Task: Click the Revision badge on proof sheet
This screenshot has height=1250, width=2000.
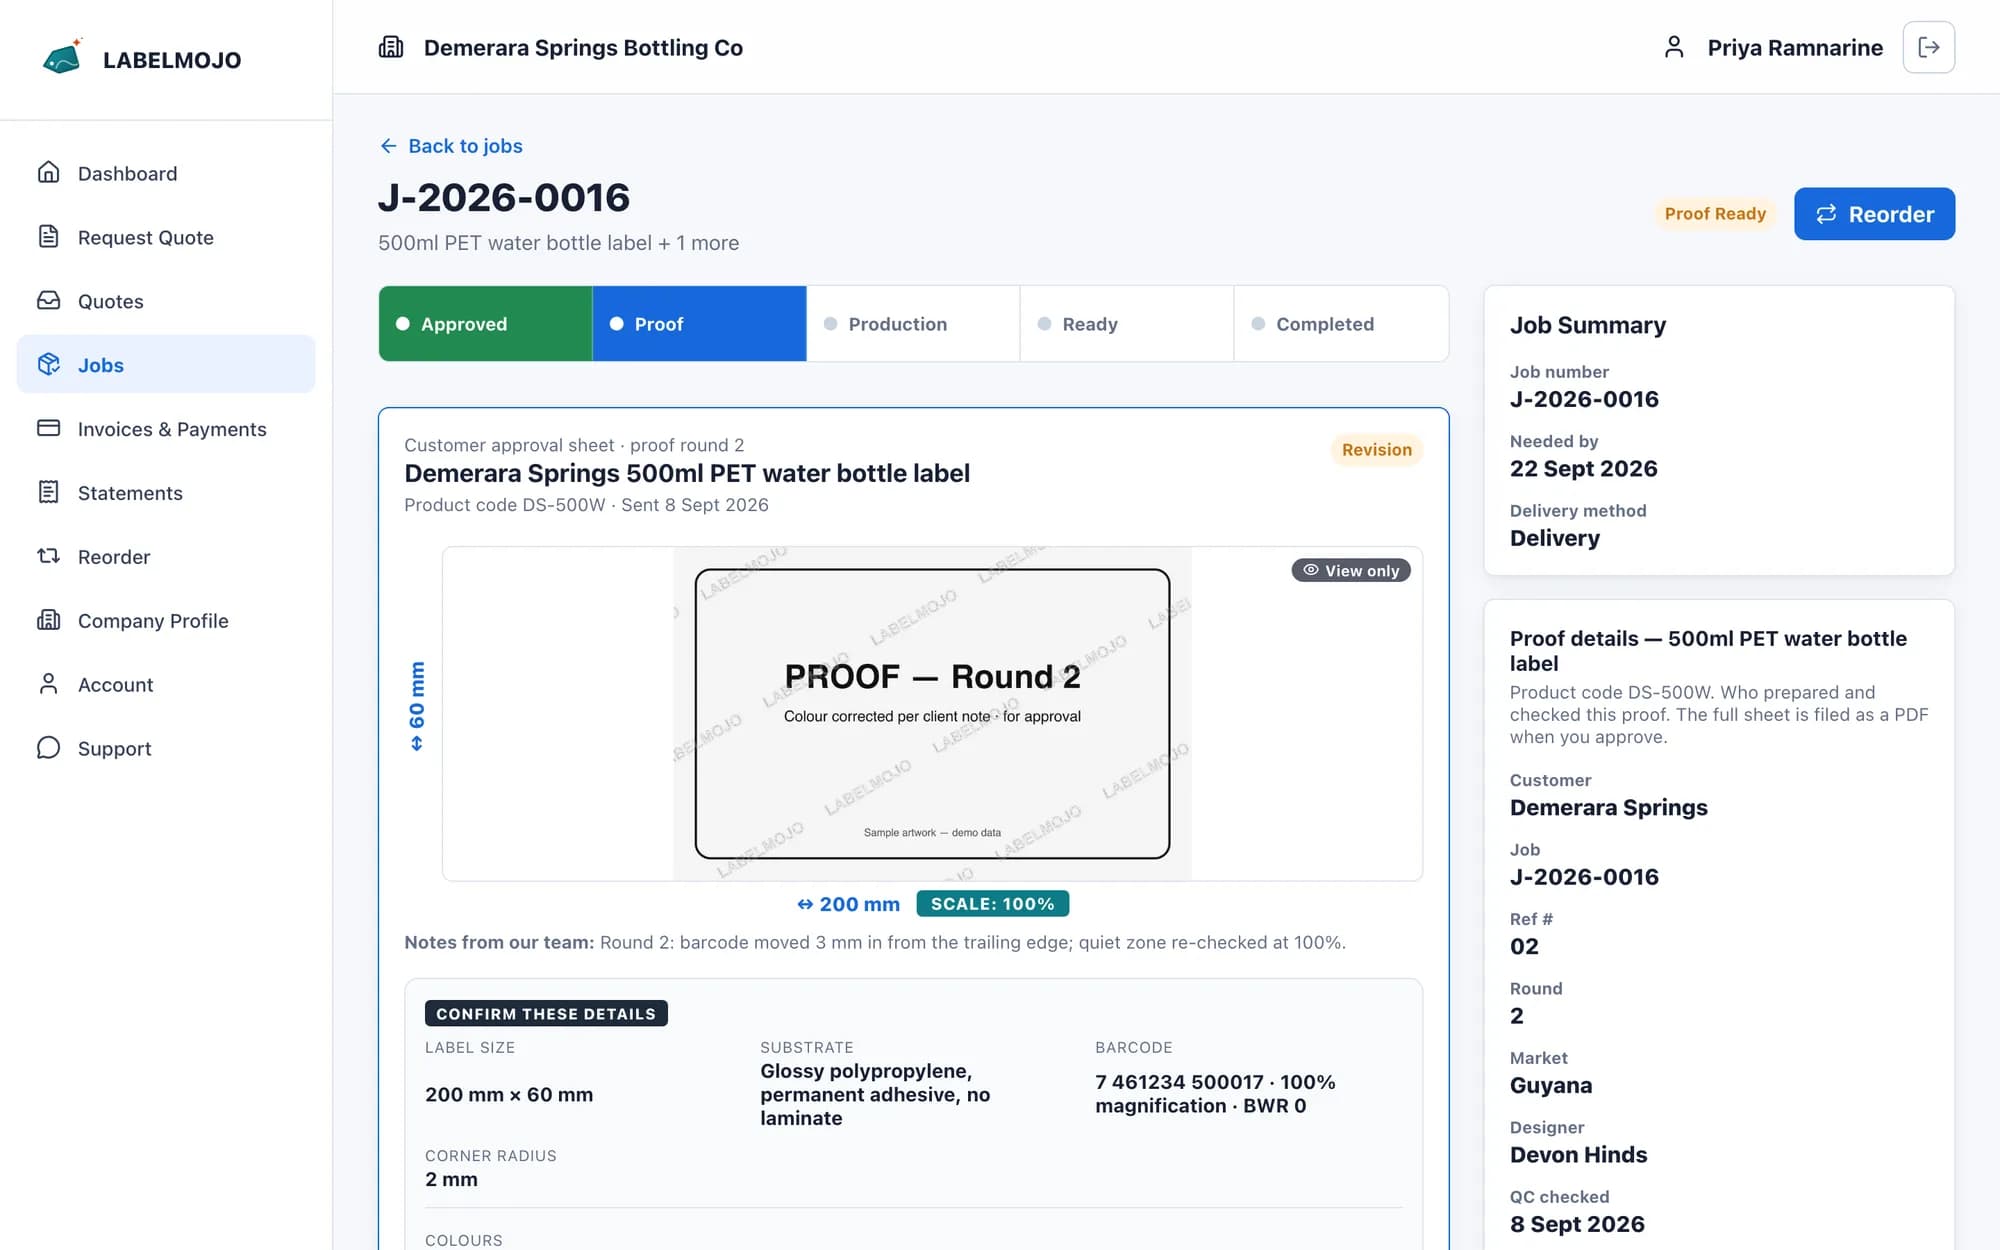Action: [x=1376, y=450]
